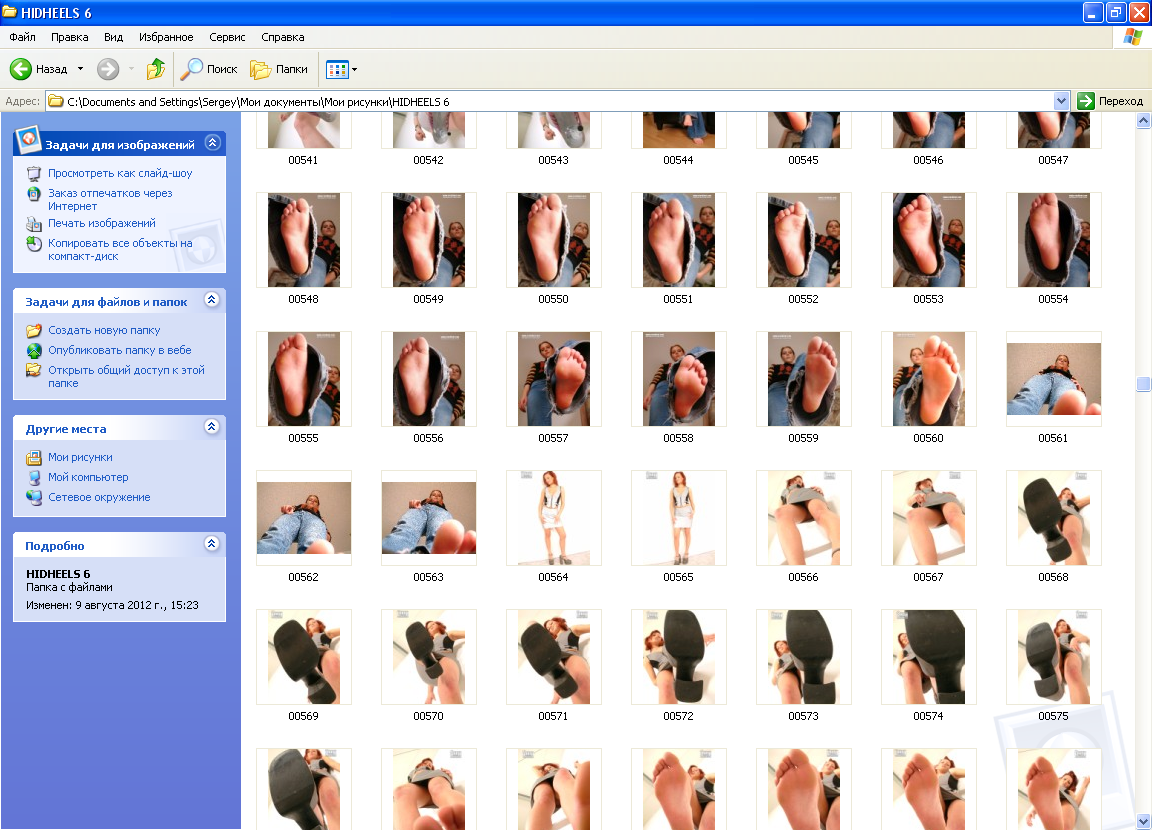This screenshot has height=830, width=1152.
Task: Click the slideshow icon beside Просмотреть как слайд-шоу
Action: 34,173
